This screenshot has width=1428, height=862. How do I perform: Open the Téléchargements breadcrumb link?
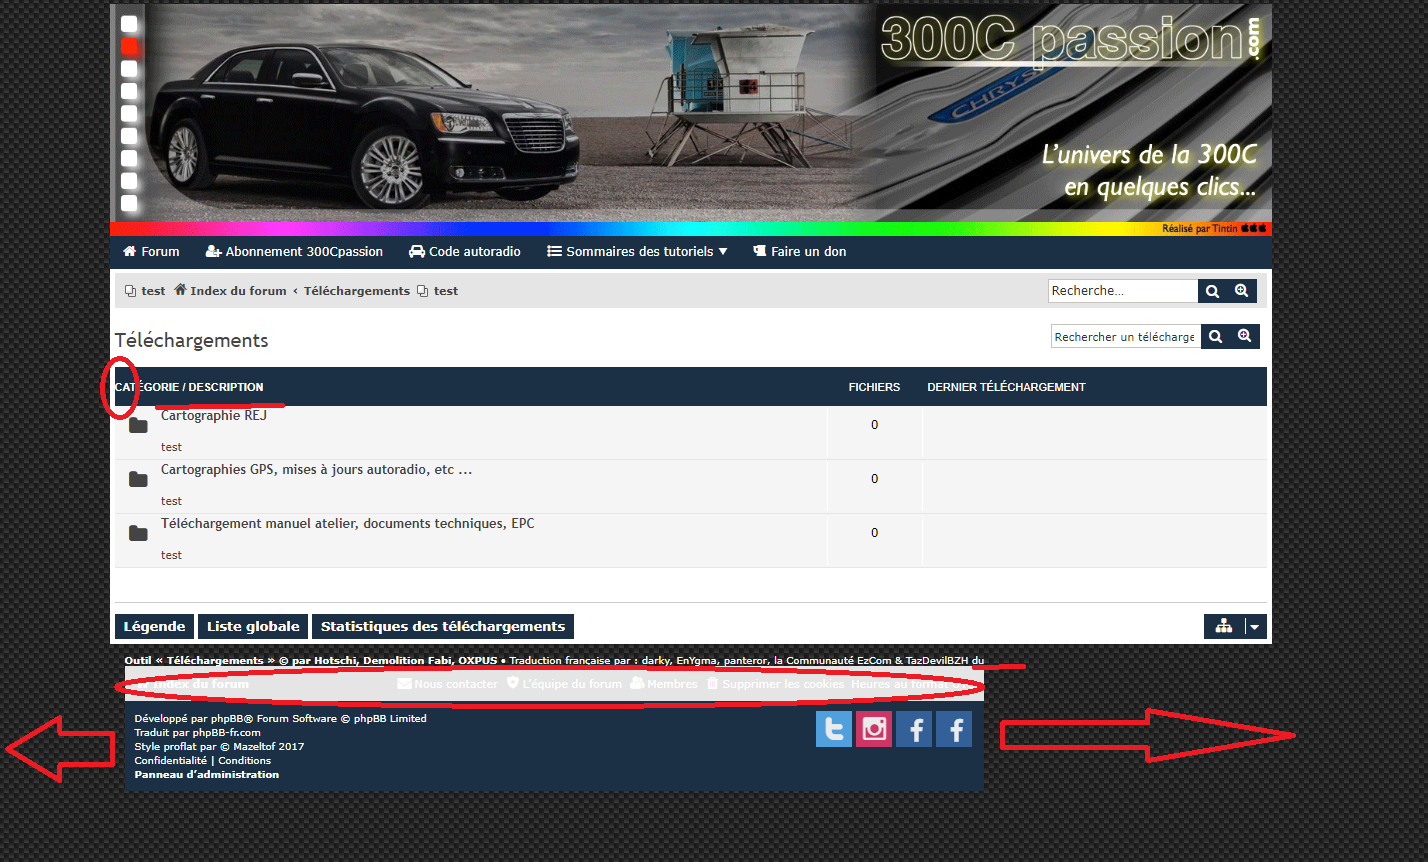[357, 291]
